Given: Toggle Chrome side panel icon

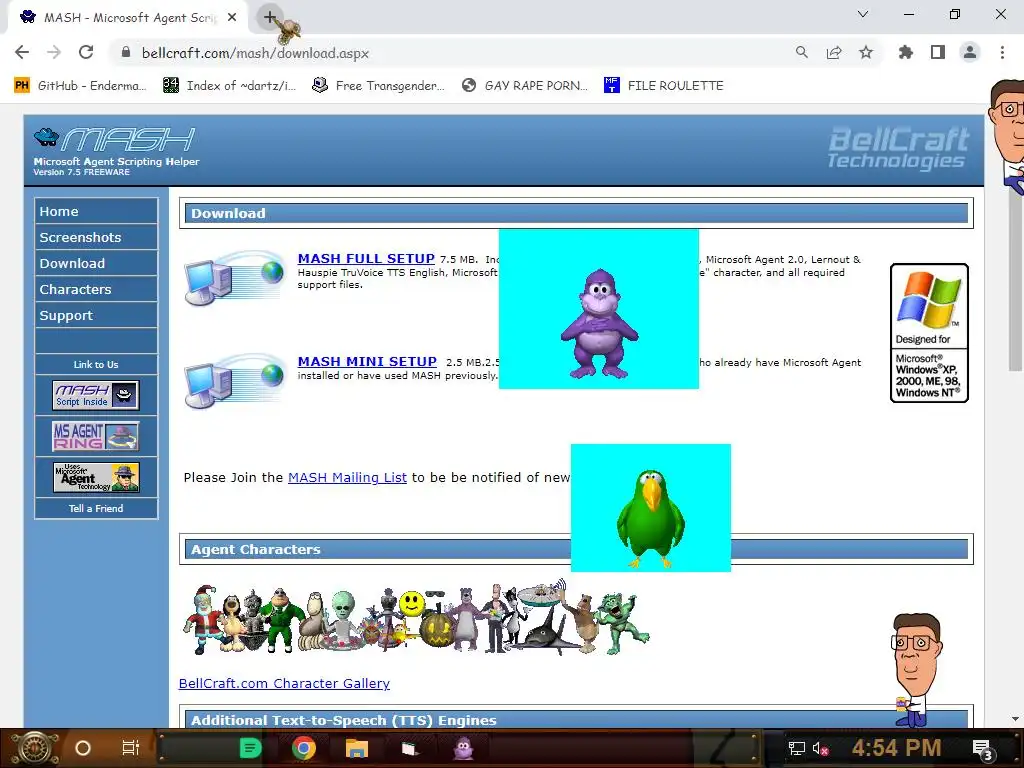Looking at the screenshot, I should (938, 52).
